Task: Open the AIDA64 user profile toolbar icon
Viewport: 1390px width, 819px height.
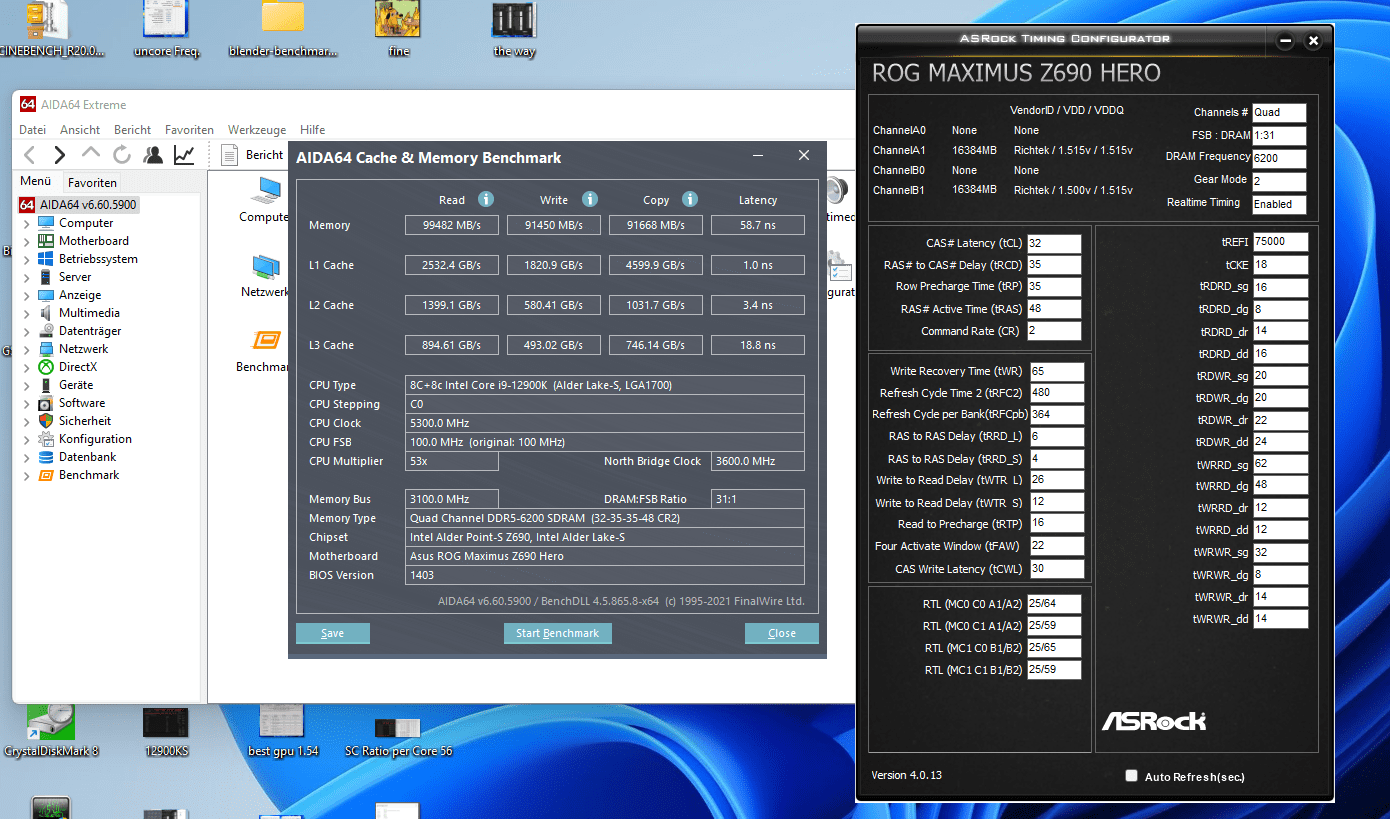Action: point(153,155)
